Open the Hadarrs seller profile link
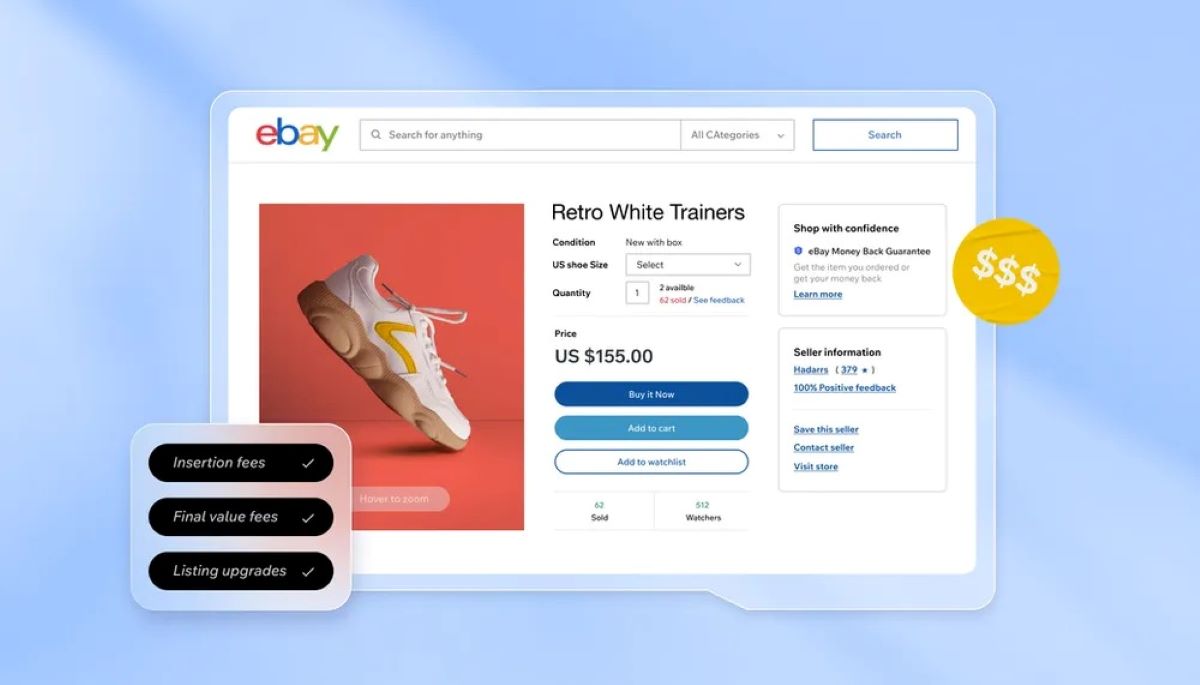The height and width of the screenshot is (685, 1200). 811,370
